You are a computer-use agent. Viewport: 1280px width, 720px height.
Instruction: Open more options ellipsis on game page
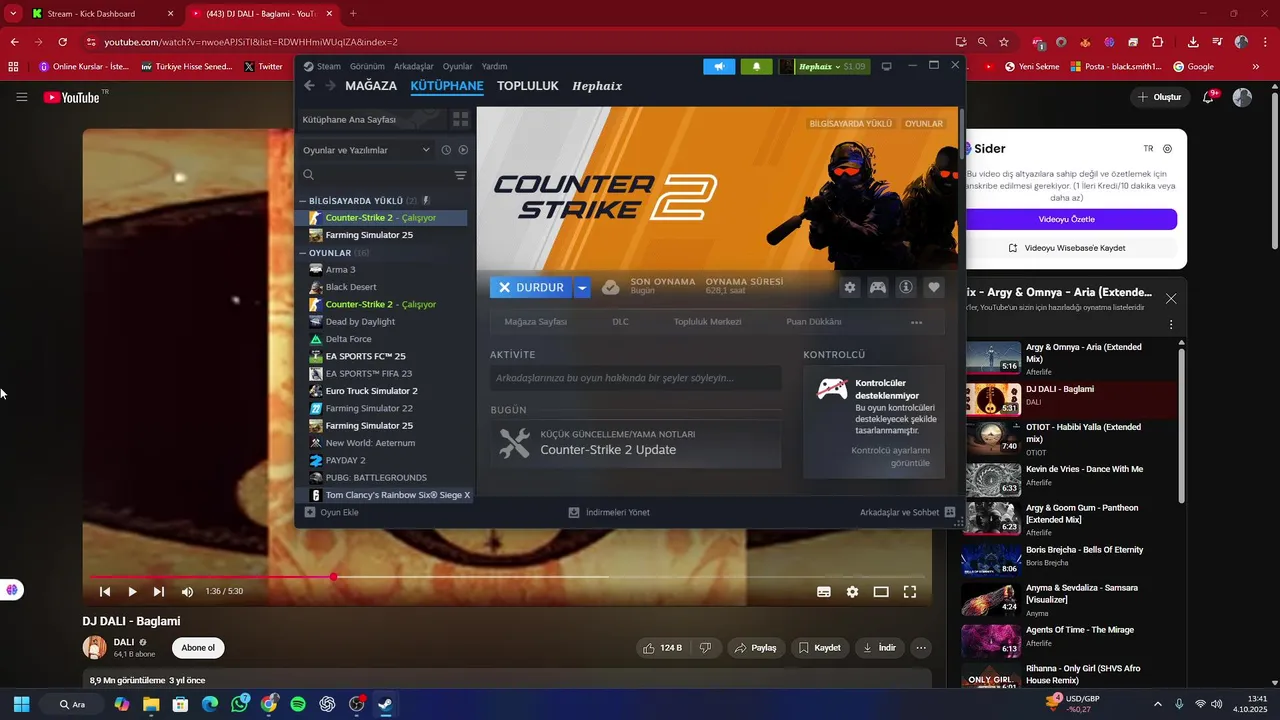click(x=916, y=322)
